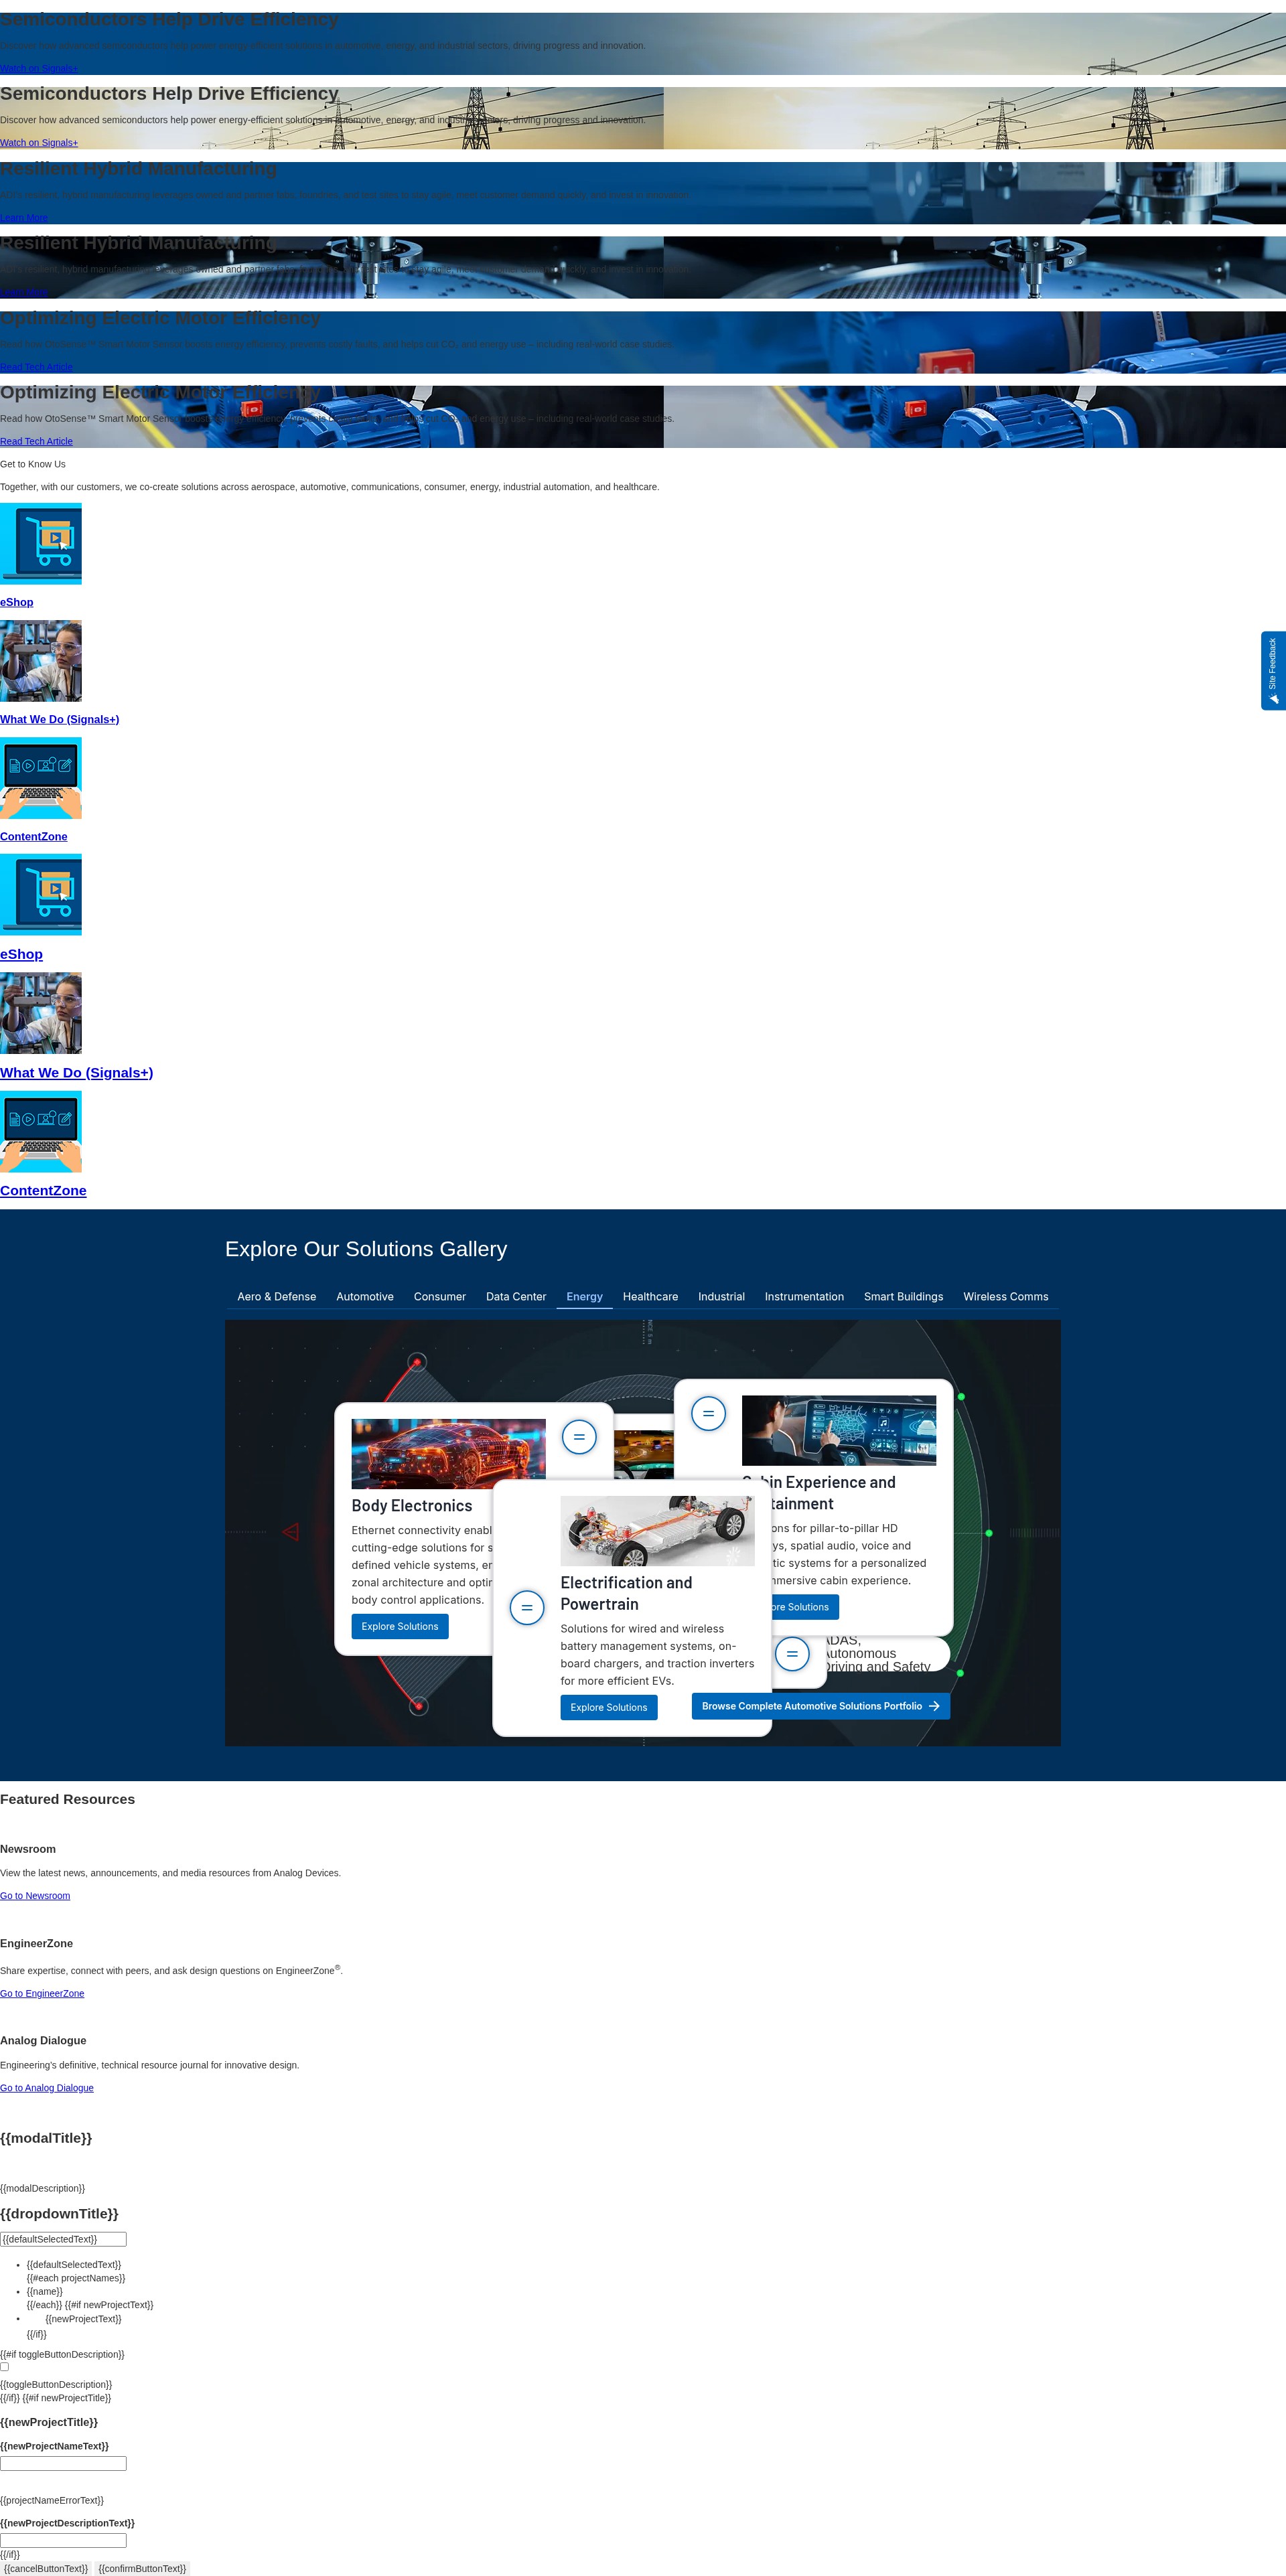Click the red triangle previous arrow in gallery
The width and height of the screenshot is (1286, 2576).
click(290, 1532)
